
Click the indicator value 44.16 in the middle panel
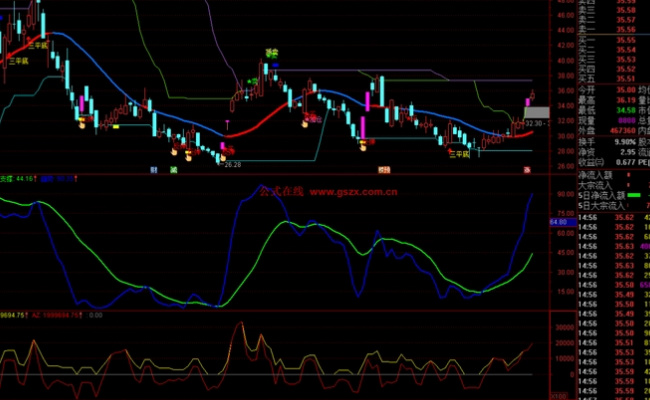(x=24, y=179)
